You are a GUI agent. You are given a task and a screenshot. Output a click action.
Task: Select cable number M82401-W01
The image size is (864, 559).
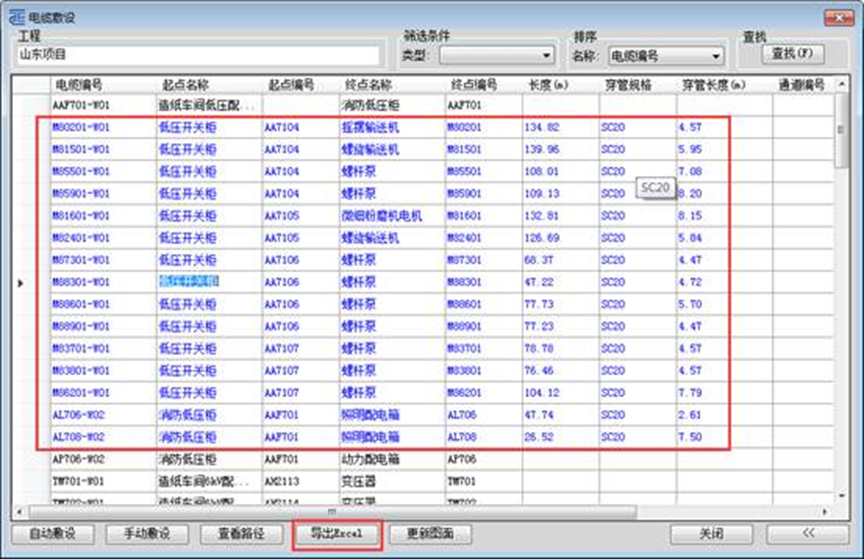tap(81, 238)
